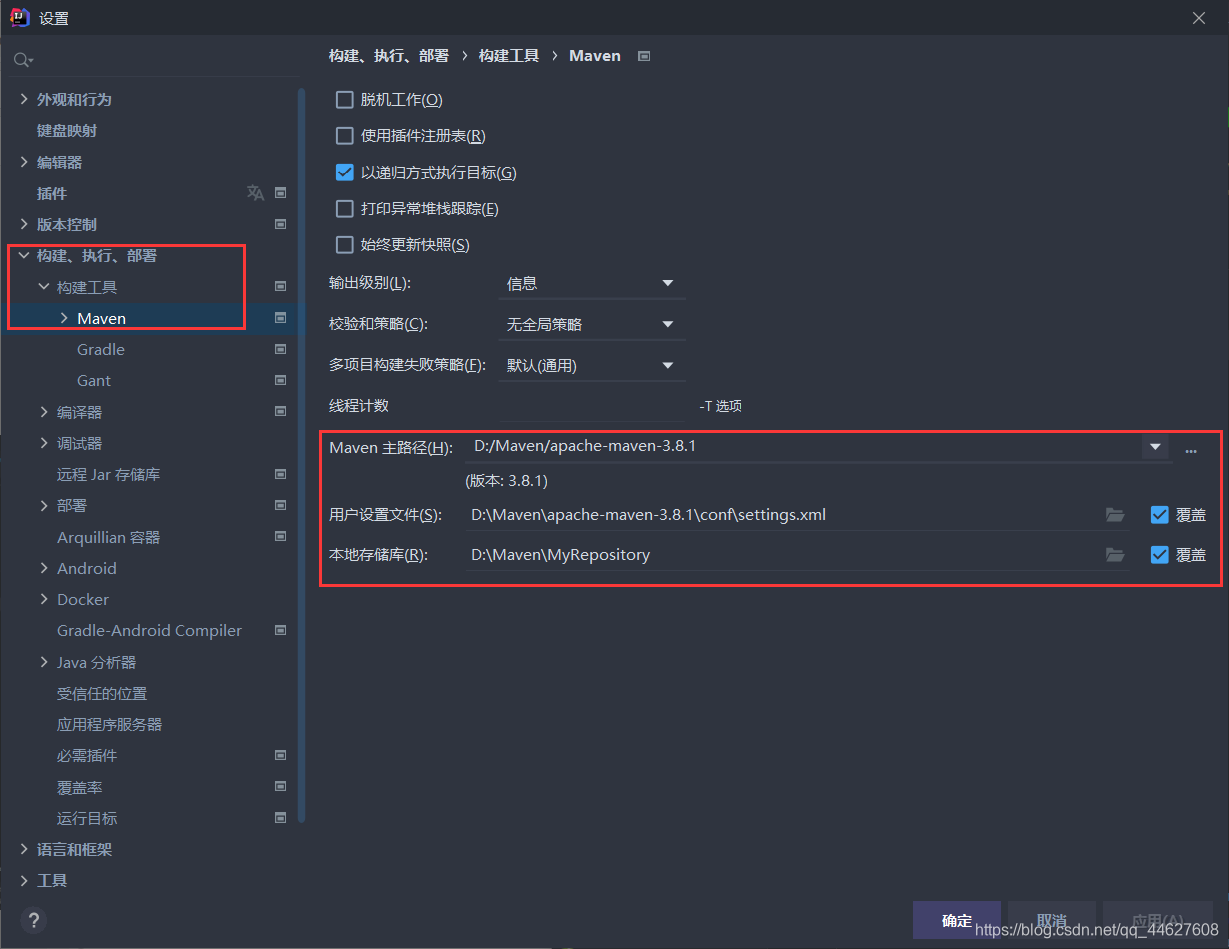1229x949 pixels.
Task: Expand the 编辑器 tree node
Action: [24, 162]
